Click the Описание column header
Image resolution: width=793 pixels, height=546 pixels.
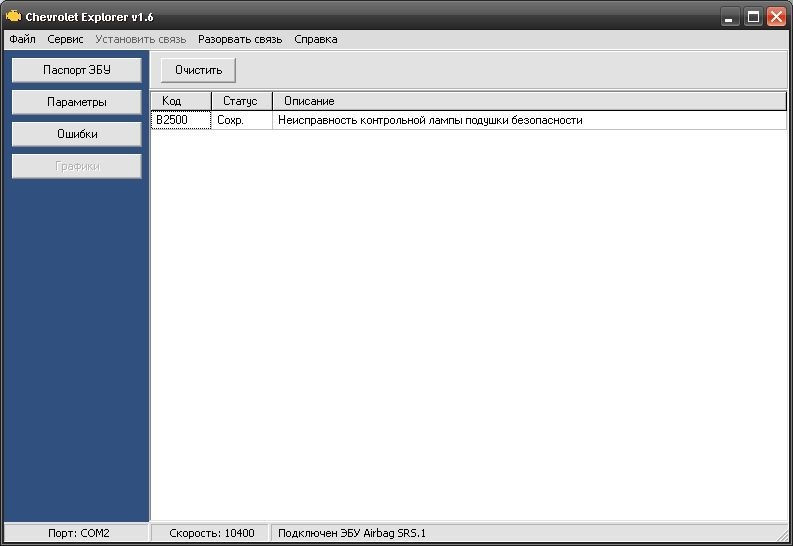tap(530, 101)
